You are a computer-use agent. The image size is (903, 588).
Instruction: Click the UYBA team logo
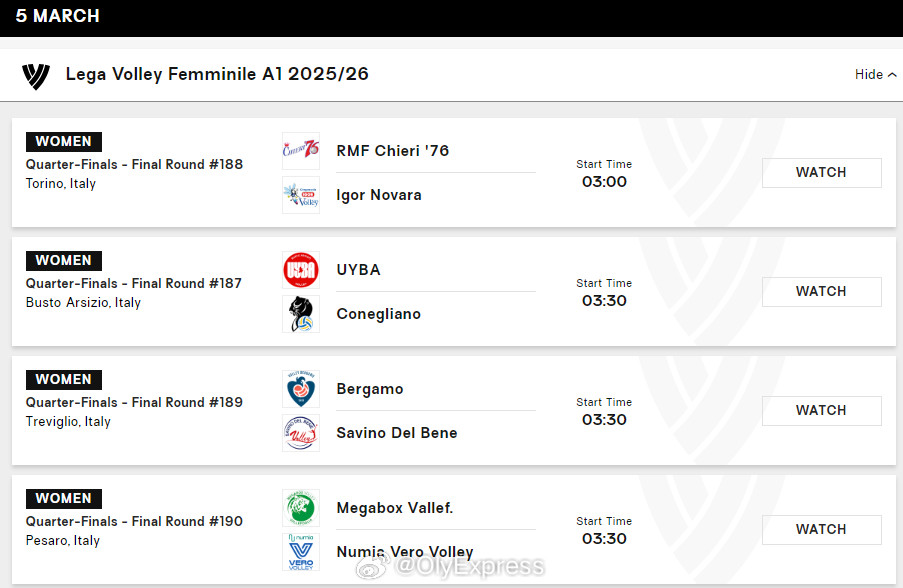coord(301,270)
